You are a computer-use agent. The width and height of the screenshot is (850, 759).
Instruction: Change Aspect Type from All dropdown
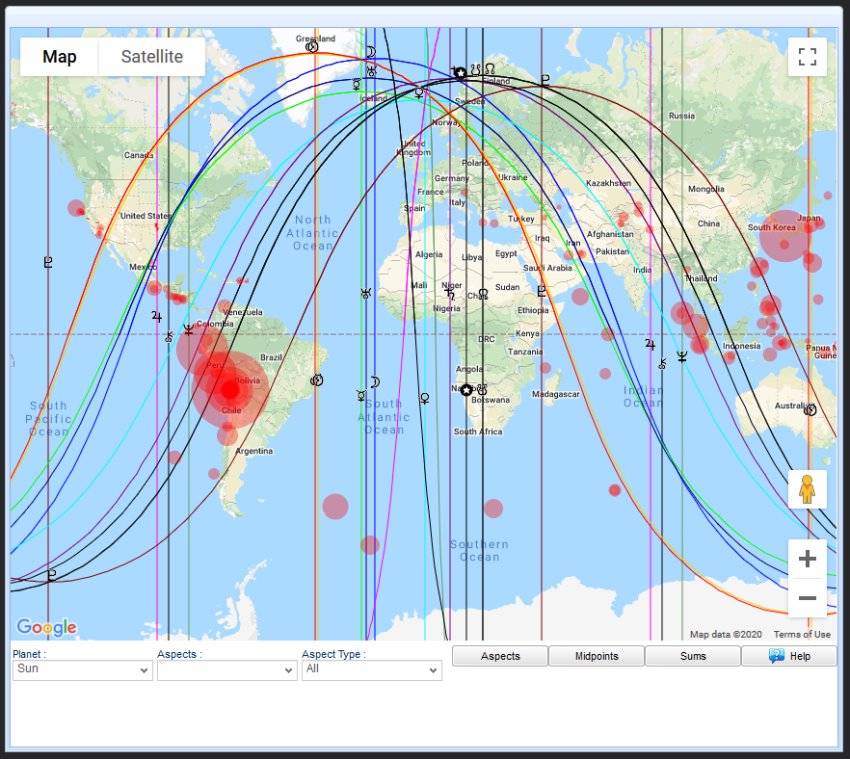click(x=371, y=670)
